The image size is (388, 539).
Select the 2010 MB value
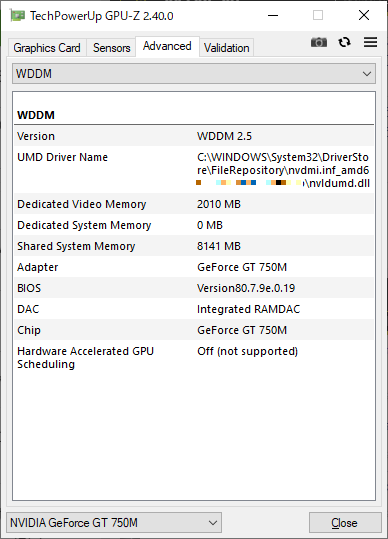pos(219,204)
